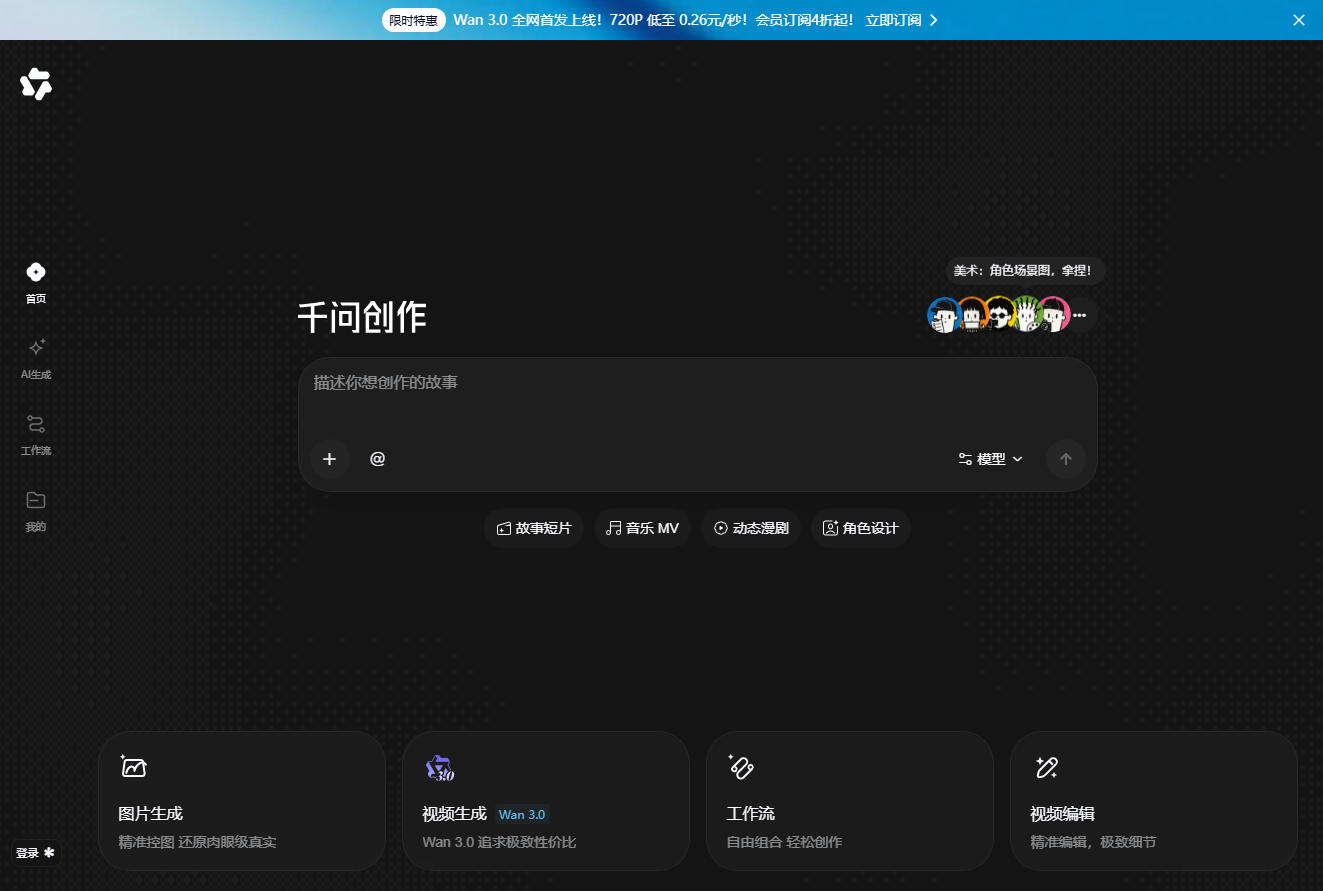Screen dimensions: 1323x891
Task: Click the three-dots more avatars button
Action: (x=1080, y=315)
